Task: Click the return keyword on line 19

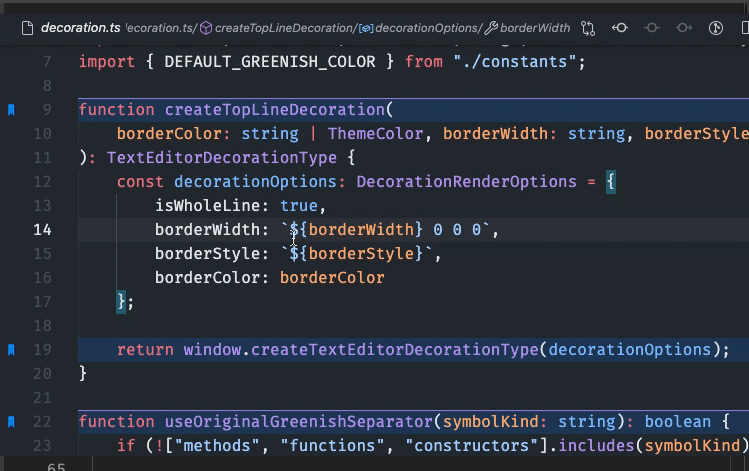Action: pyautogui.click(x=145, y=350)
